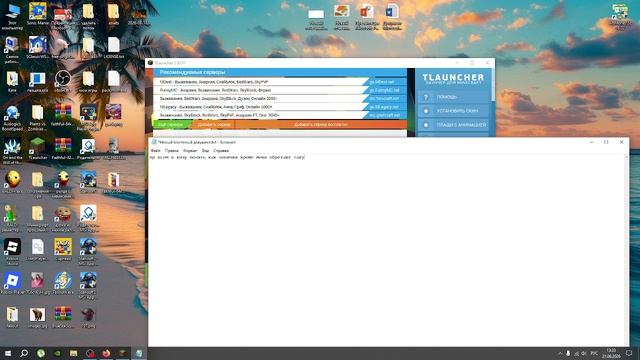
Task: Open the Fallout Vault Boy shortcut
Action: click(x=63, y=284)
